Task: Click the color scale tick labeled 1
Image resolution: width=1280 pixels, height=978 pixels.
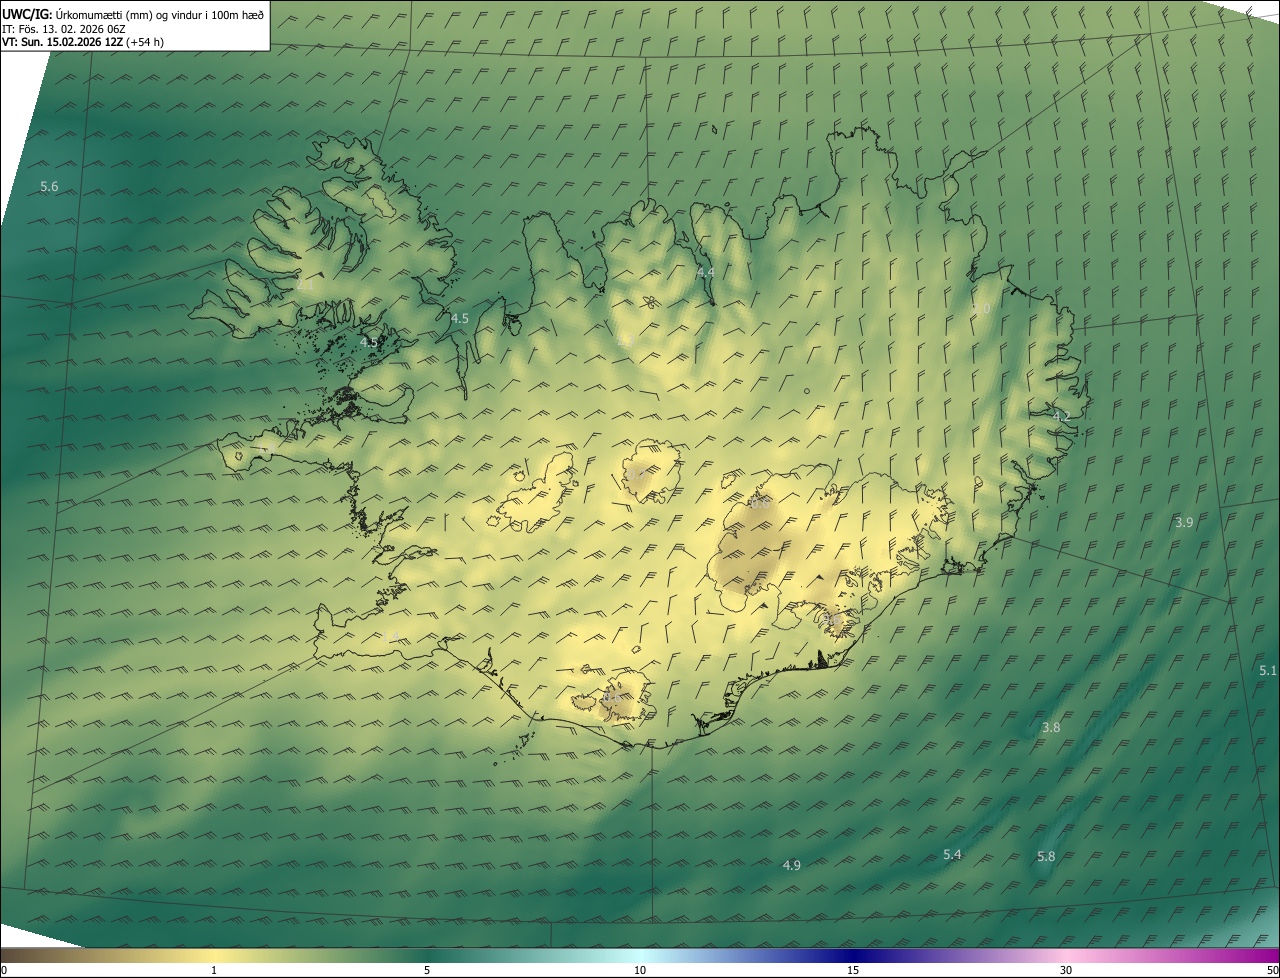Action: click(x=214, y=970)
